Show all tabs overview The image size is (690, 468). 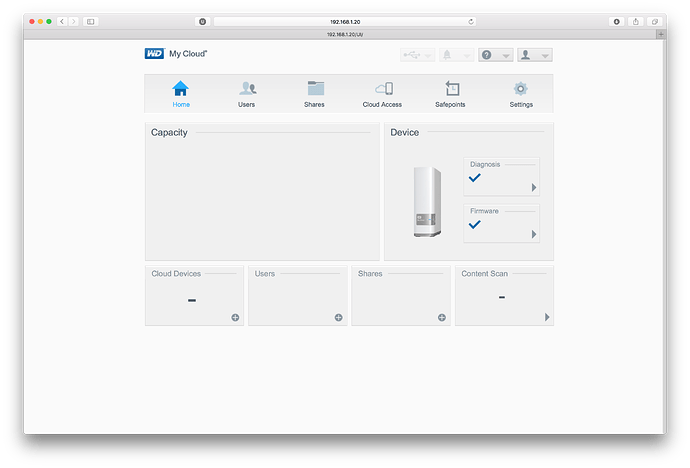655,21
